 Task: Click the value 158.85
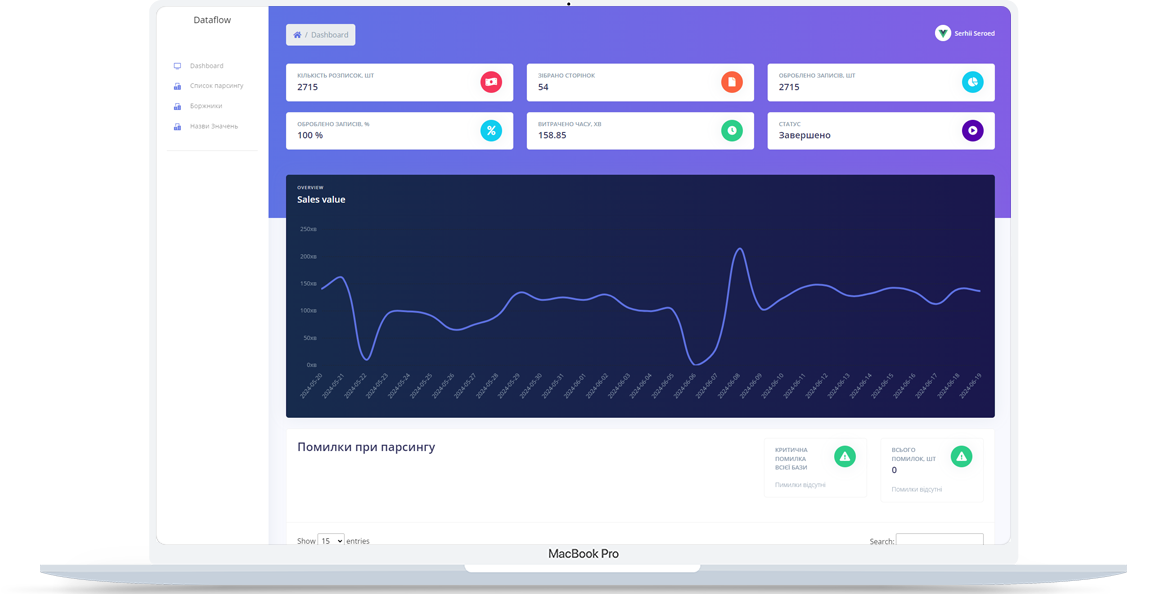click(x=552, y=136)
